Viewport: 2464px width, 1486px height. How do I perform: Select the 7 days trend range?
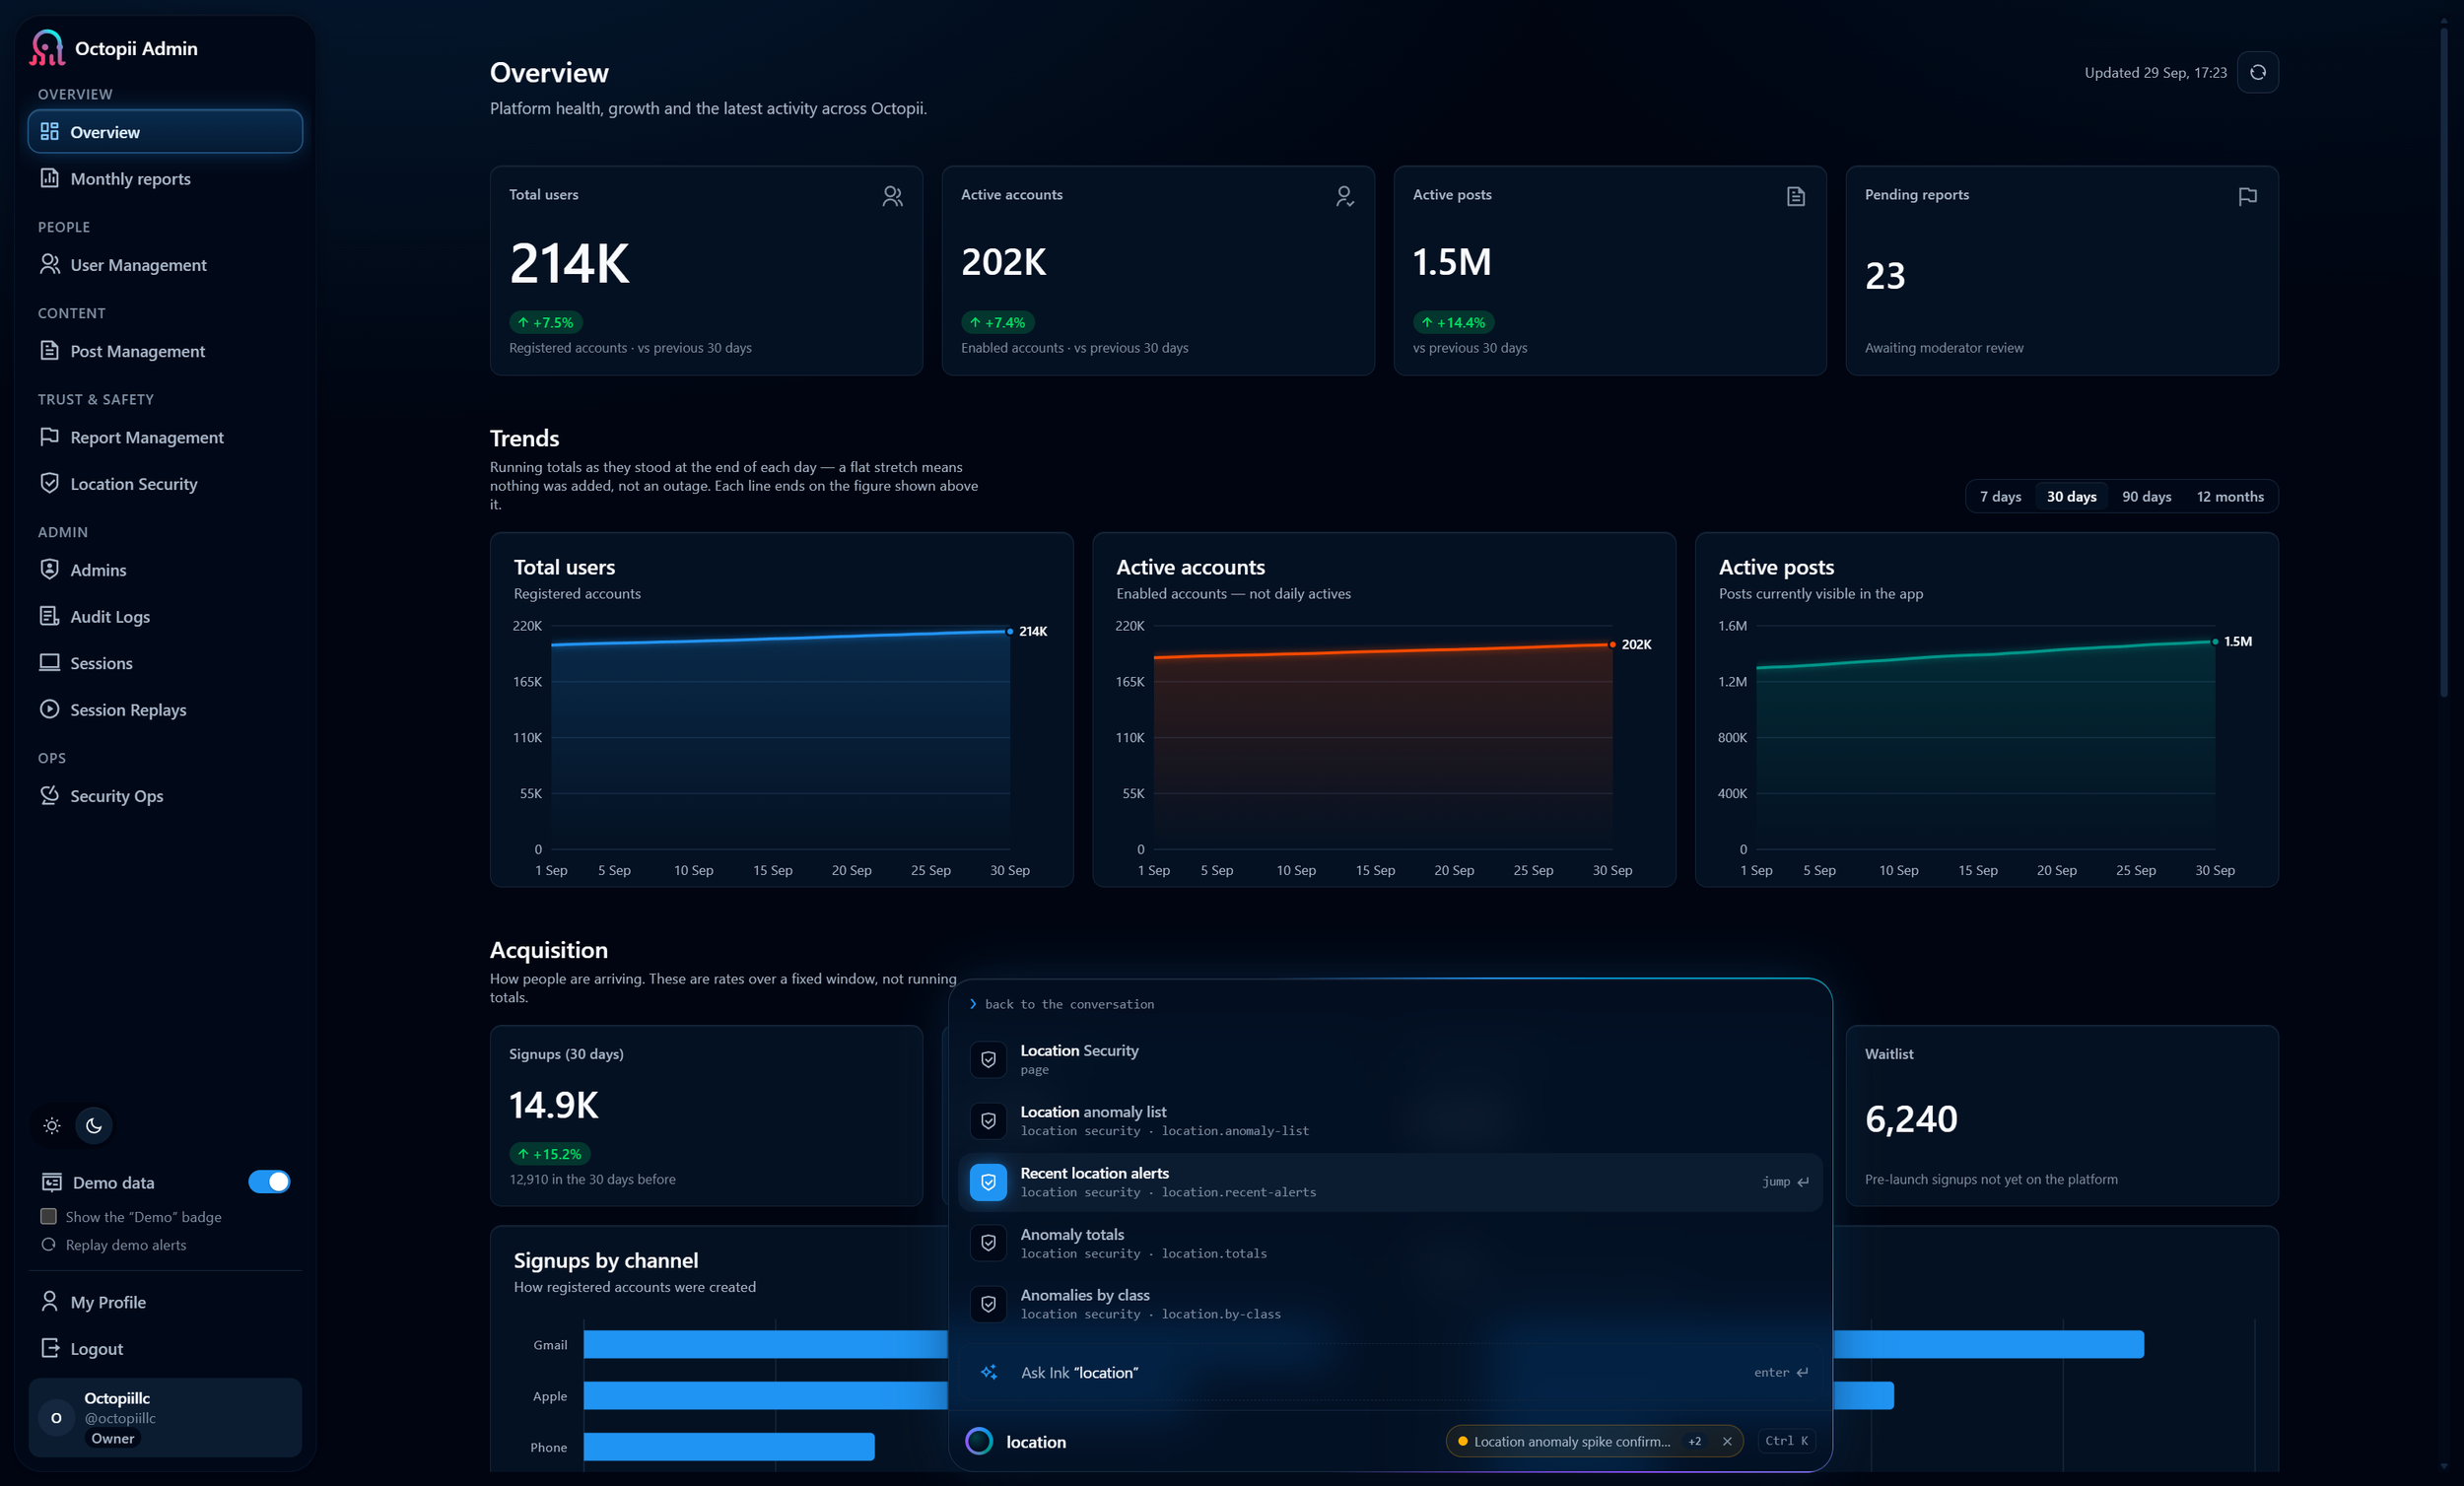[x=2000, y=496]
